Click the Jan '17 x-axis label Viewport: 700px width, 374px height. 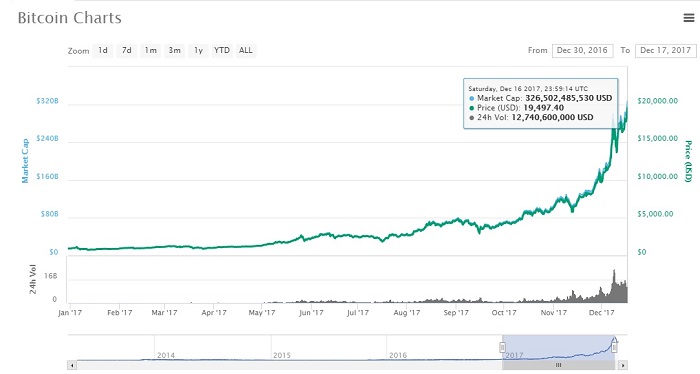pos(70,312)
